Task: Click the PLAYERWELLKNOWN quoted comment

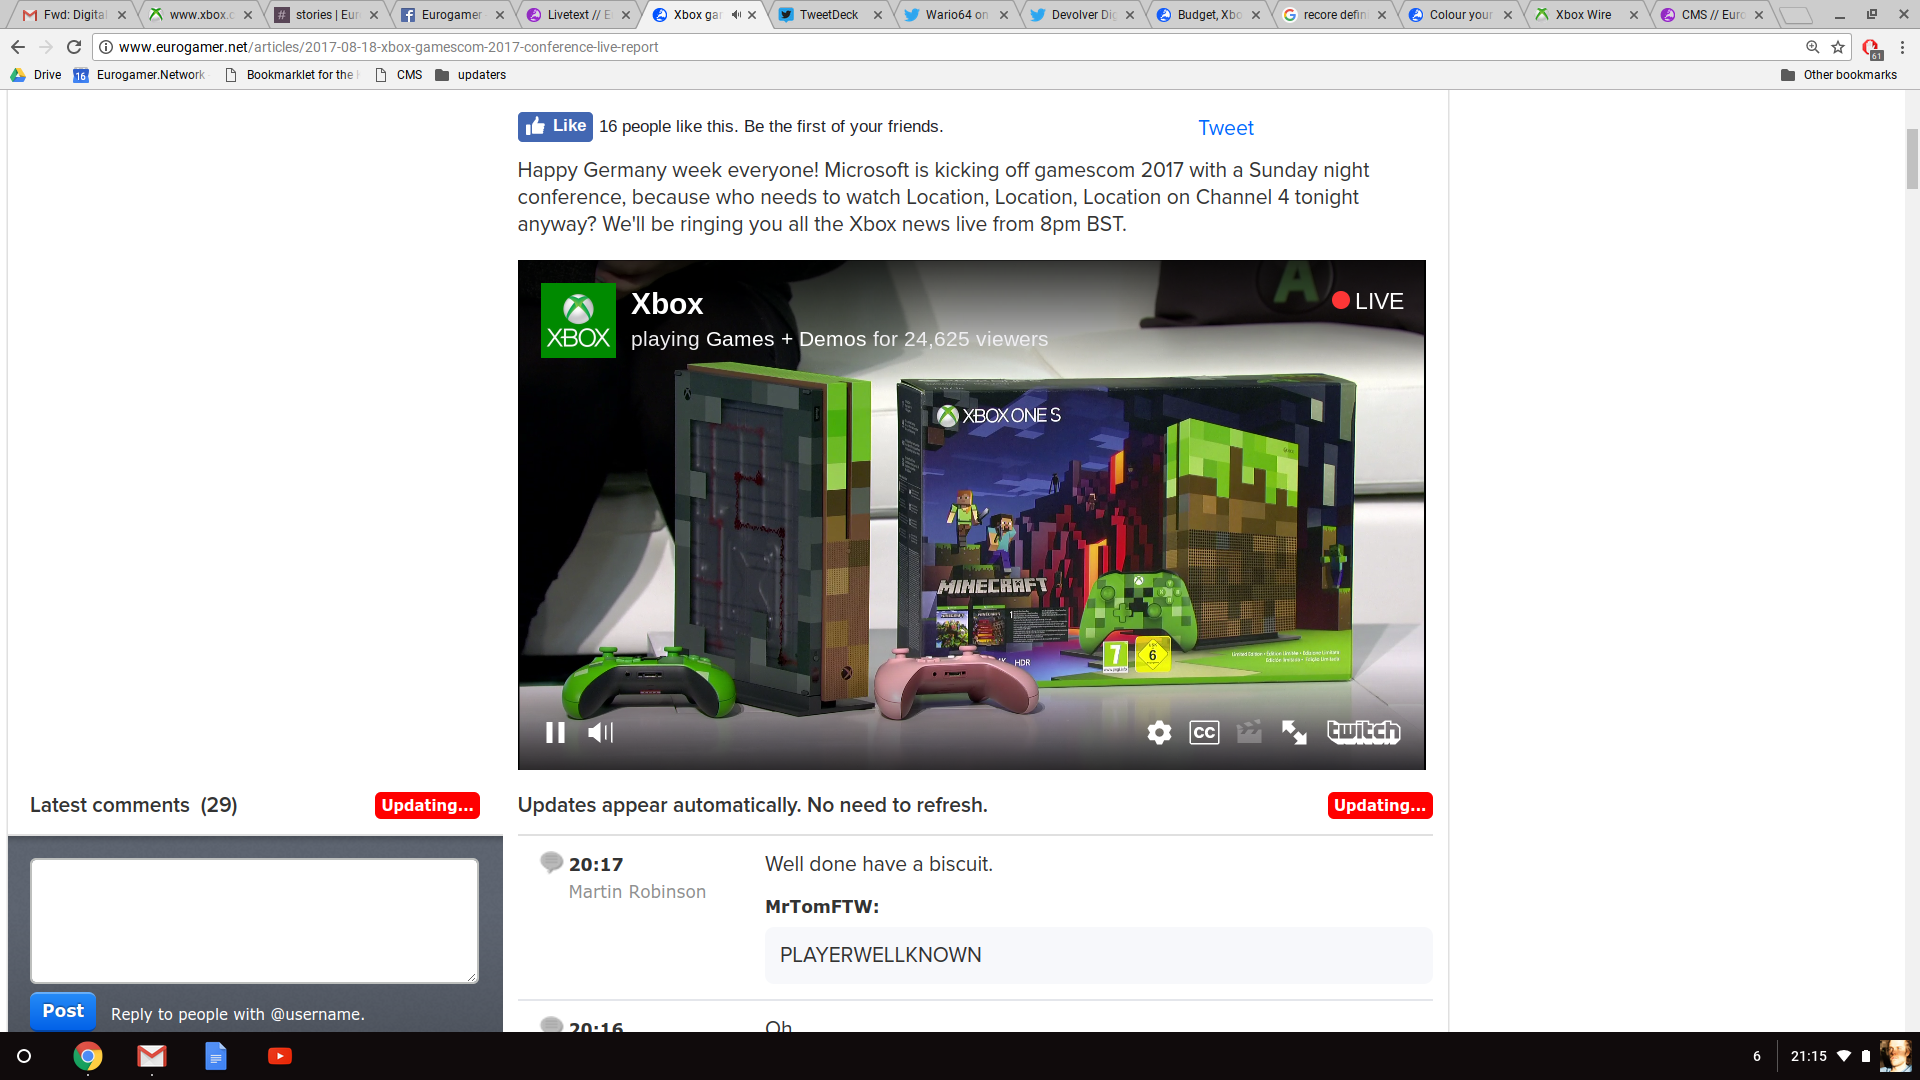Action: (x=1098, y=955)
